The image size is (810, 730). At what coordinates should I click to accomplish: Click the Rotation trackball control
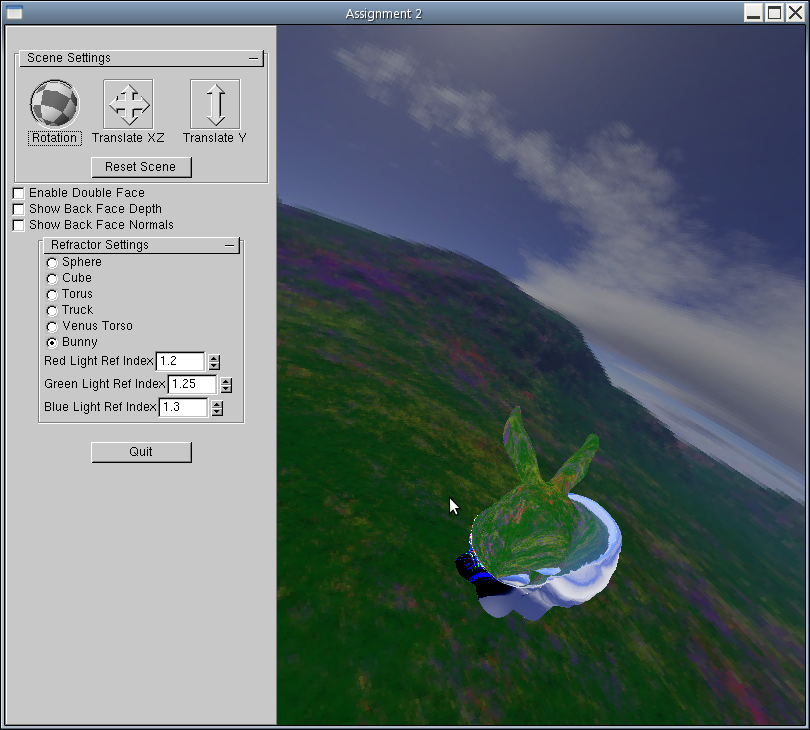(54, 104)
